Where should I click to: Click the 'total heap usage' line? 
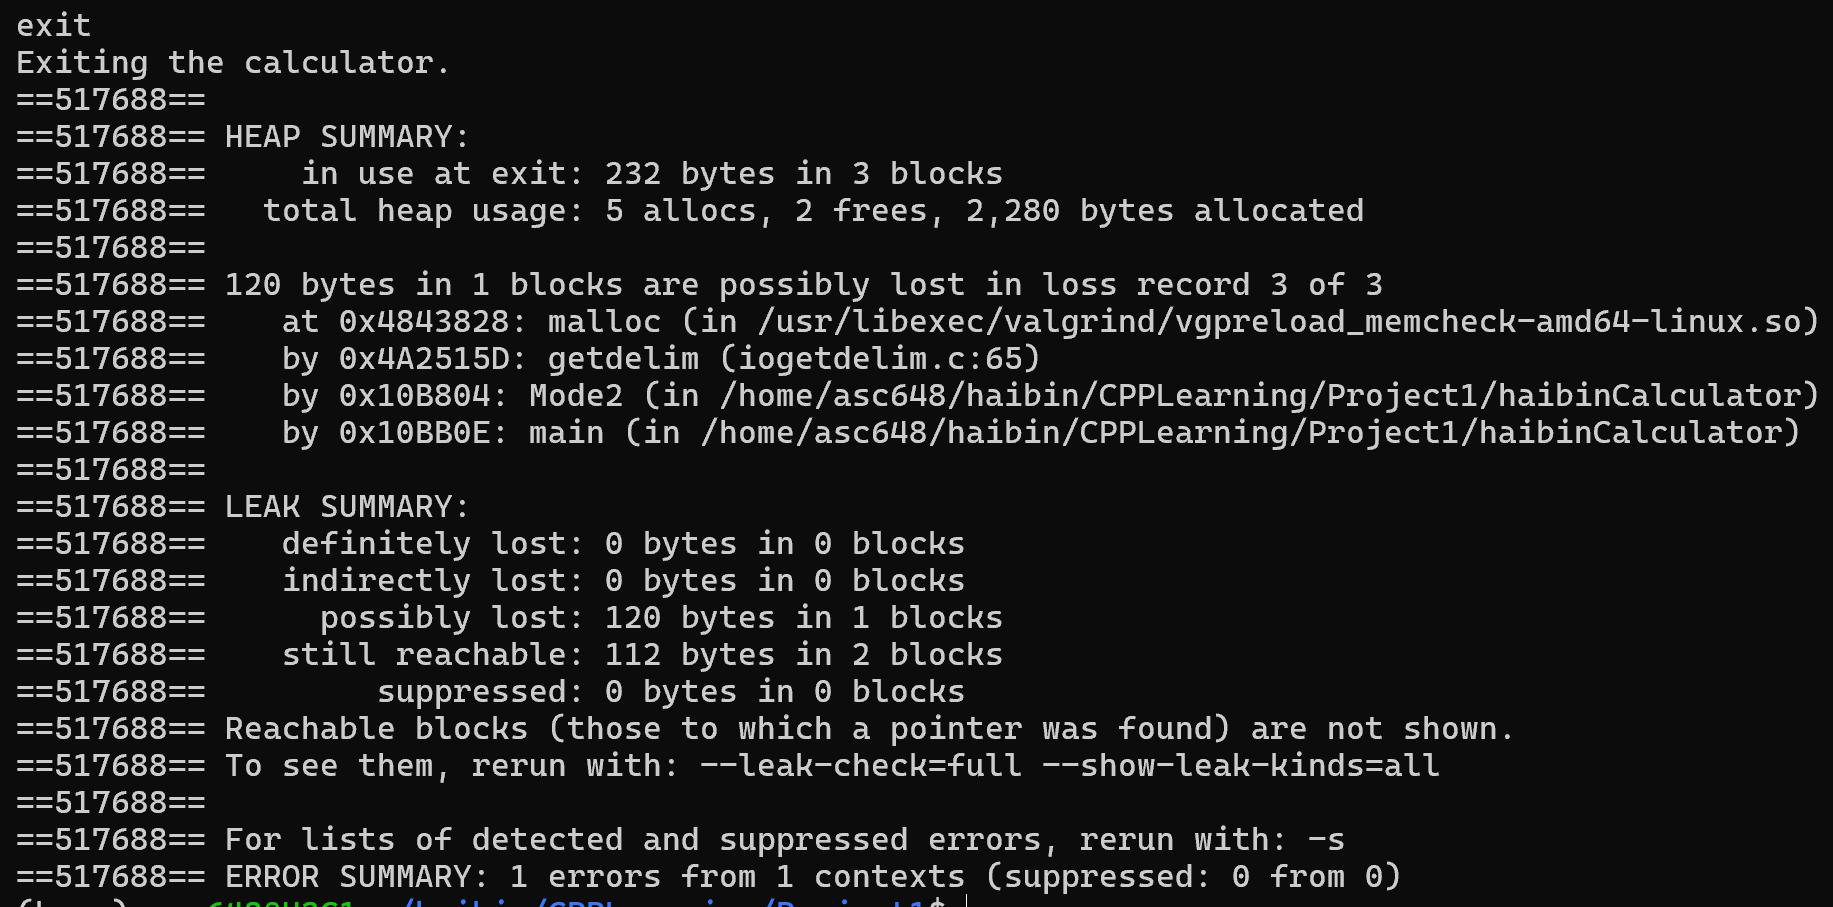[813, 210]
